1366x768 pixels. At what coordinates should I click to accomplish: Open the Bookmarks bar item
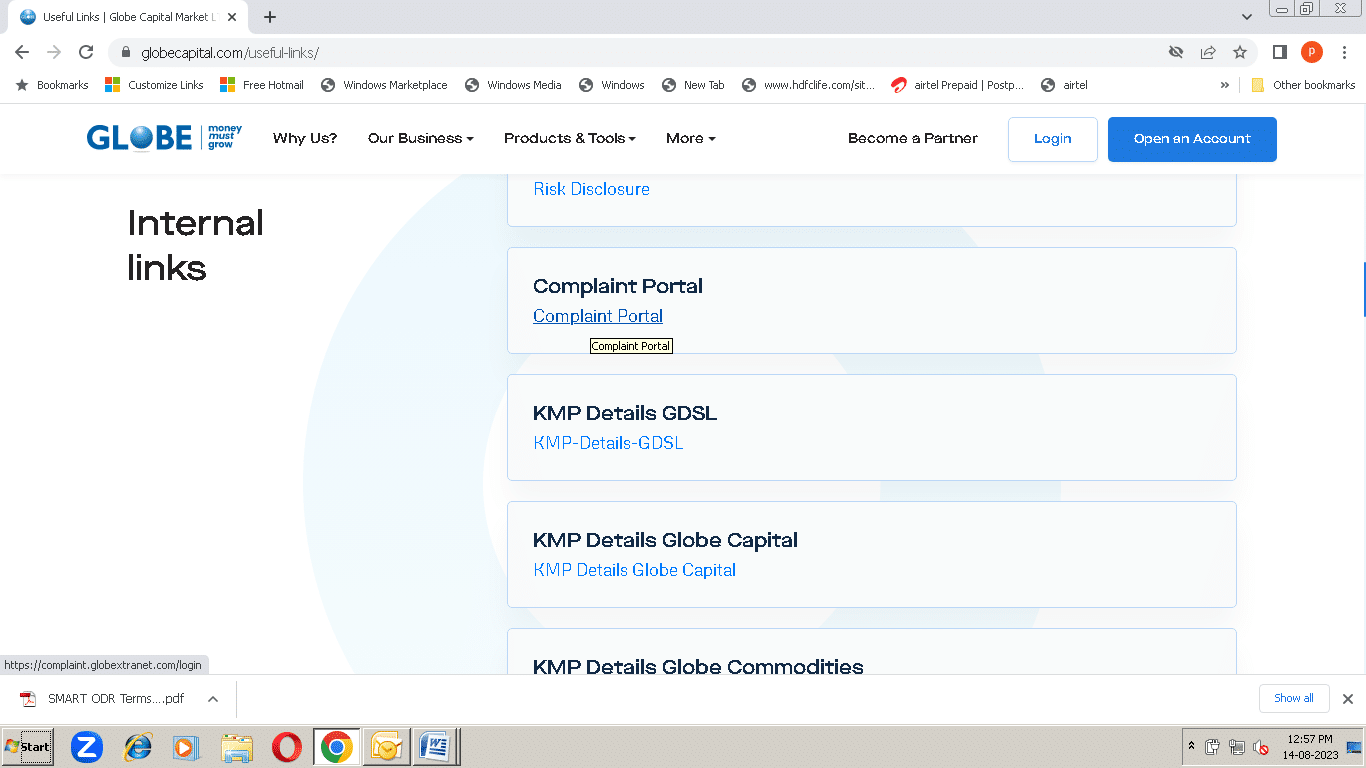52,85
